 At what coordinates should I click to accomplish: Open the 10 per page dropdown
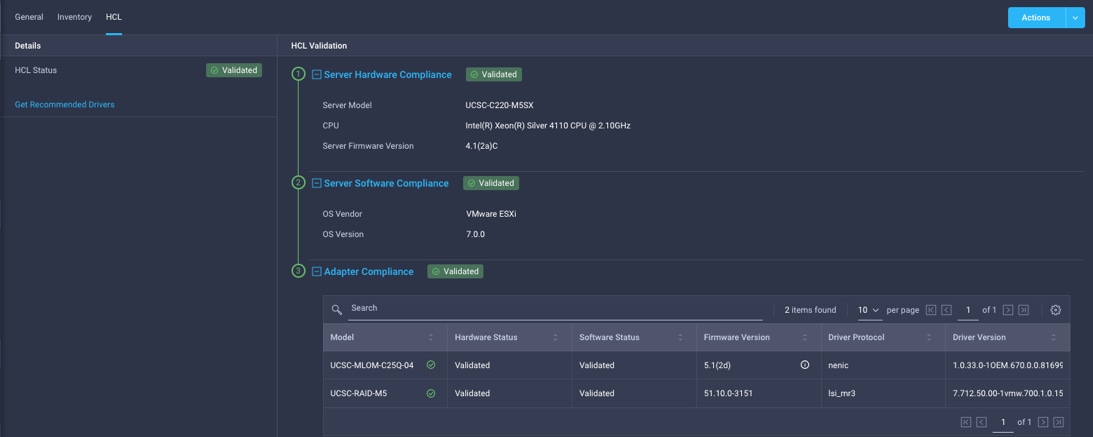pos(869,310)
